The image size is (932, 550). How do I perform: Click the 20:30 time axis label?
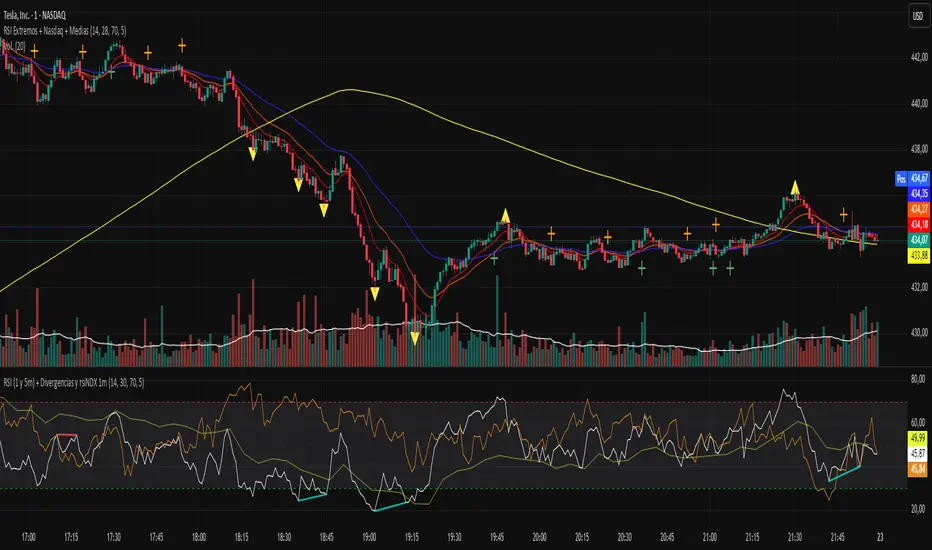click(625, 537)
